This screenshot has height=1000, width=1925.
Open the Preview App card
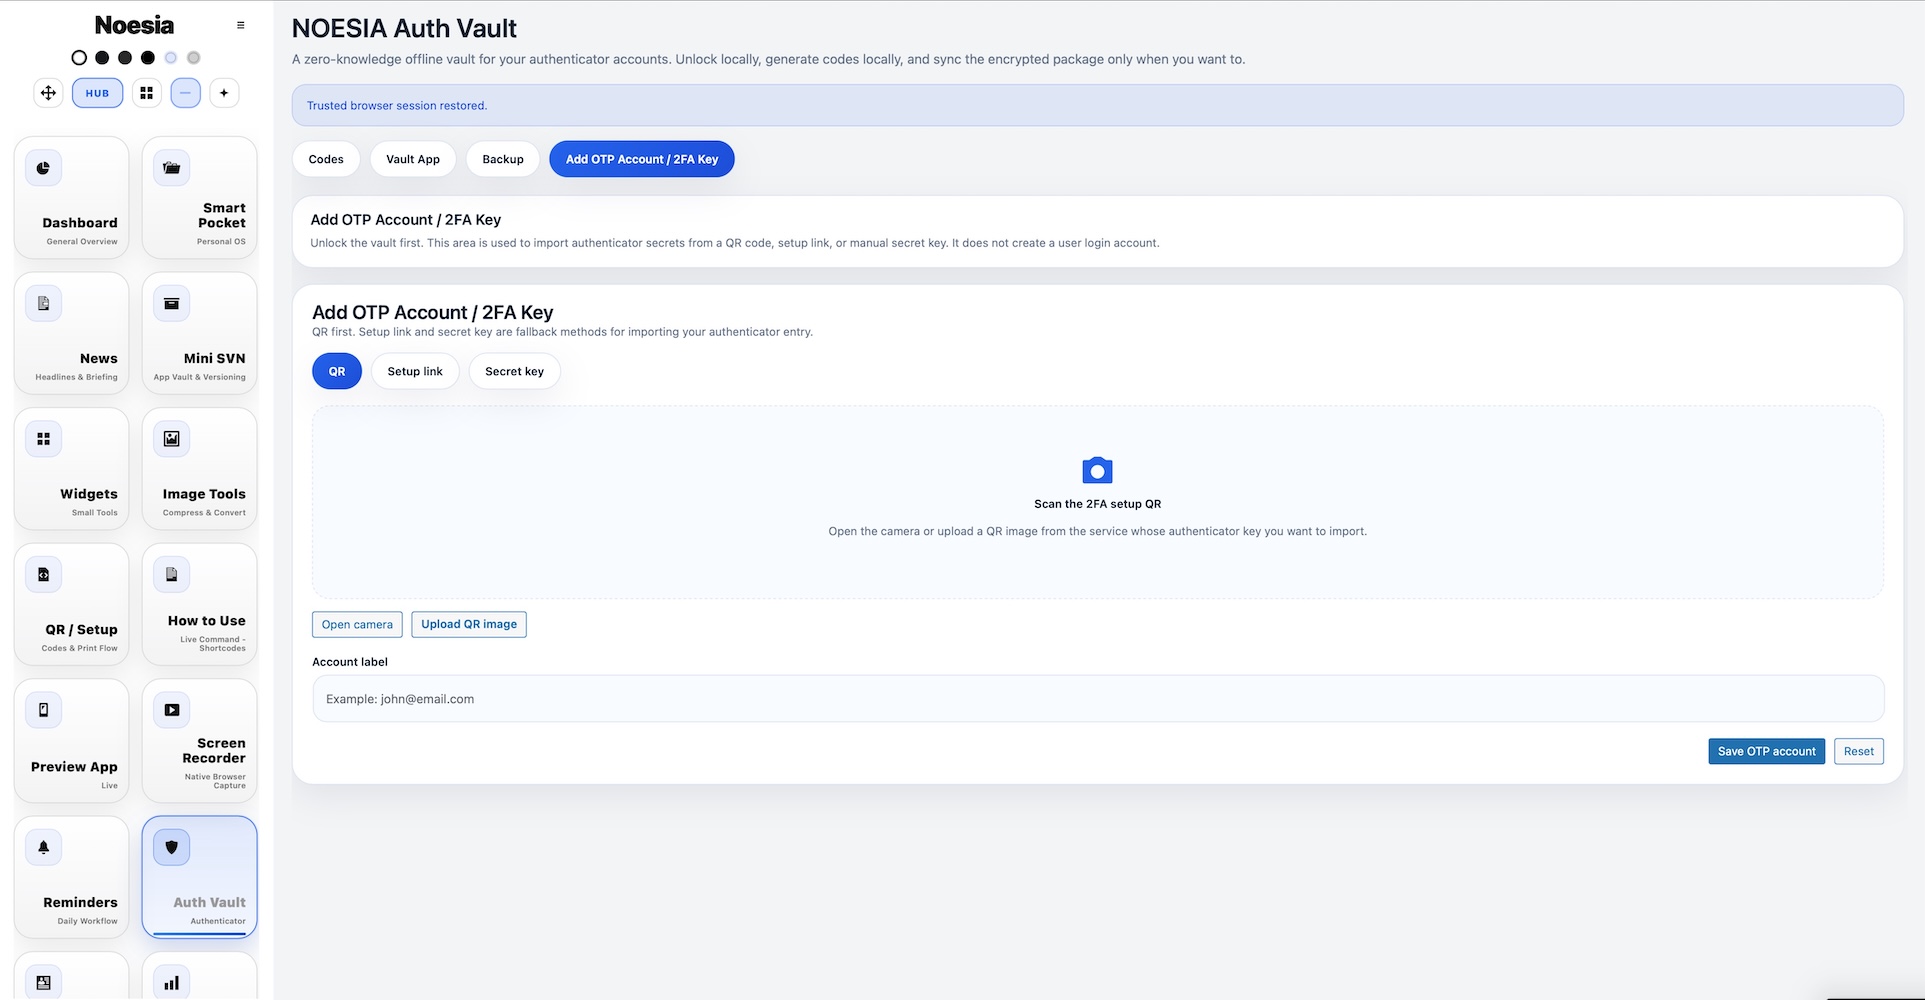pos(72,741)
